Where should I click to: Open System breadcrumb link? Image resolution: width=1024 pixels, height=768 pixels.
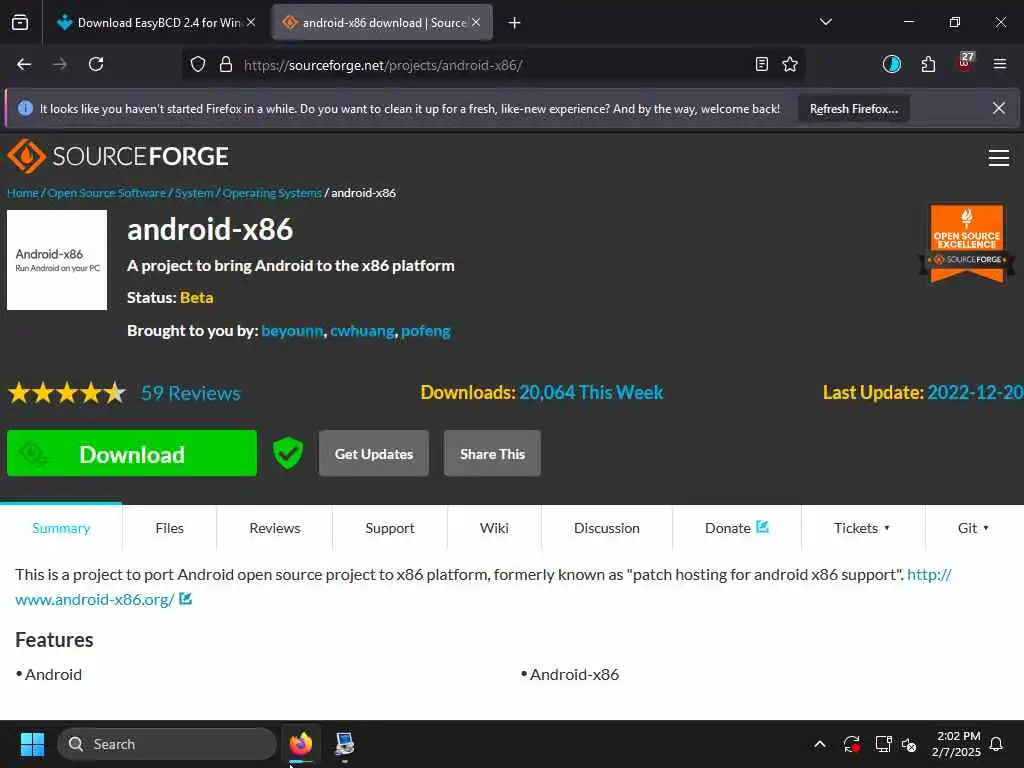point(194,193)
